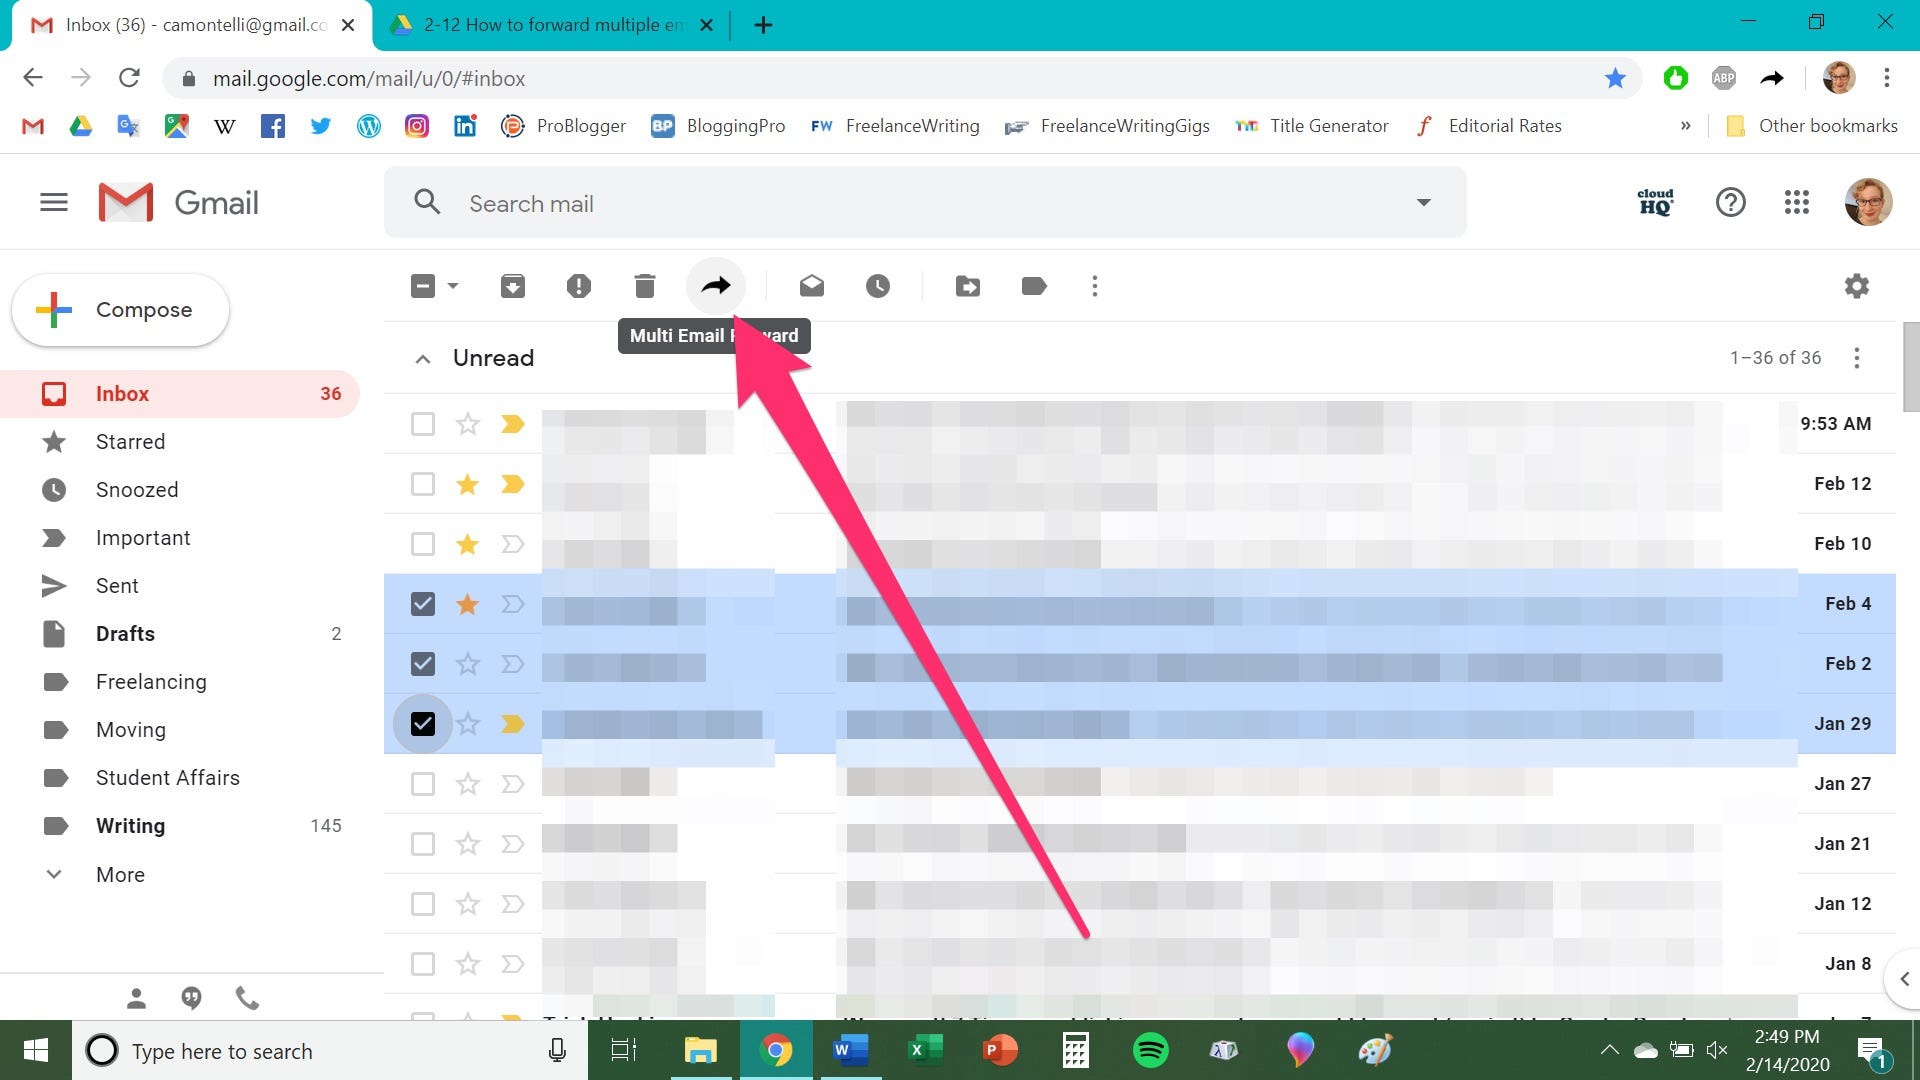Open Gmail Settings gear icon
Image resolution: width=1920 pixels, height=1080 pixels.
coord(1857,286)
